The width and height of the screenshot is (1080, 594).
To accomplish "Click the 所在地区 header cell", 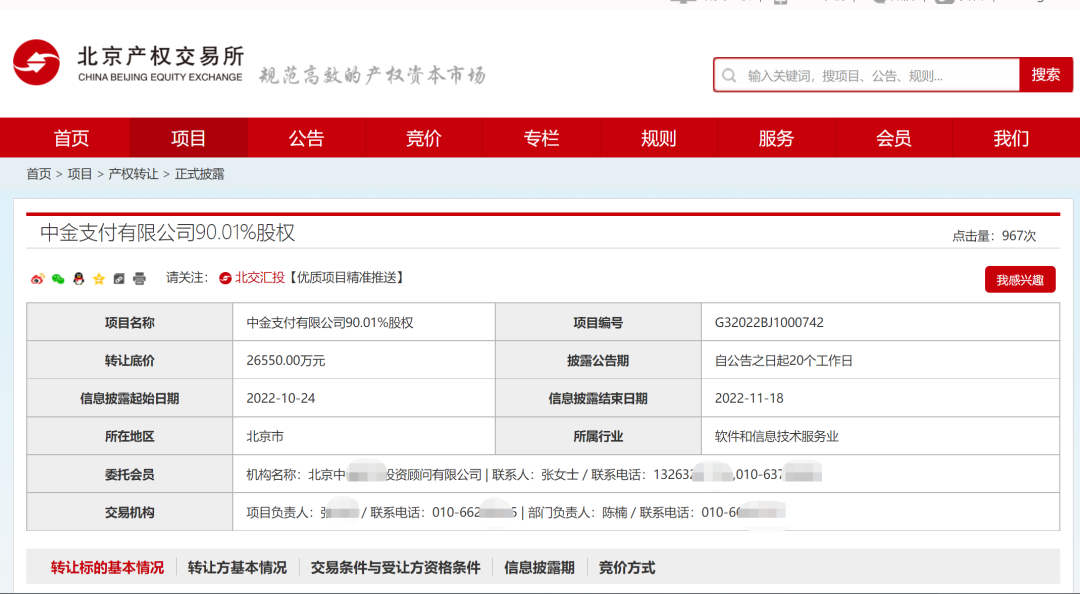I will (x=129, y=436).
